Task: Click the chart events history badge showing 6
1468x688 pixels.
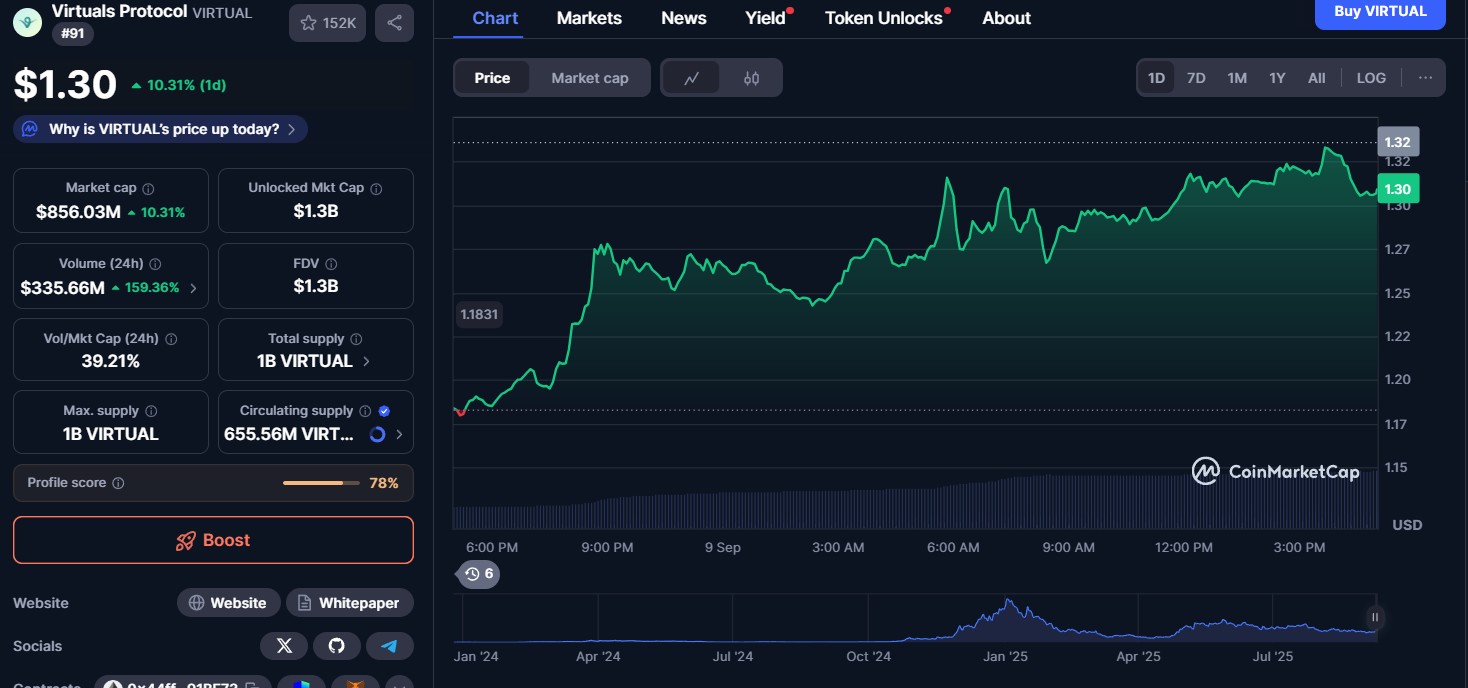Action: [x=479, y=574]
